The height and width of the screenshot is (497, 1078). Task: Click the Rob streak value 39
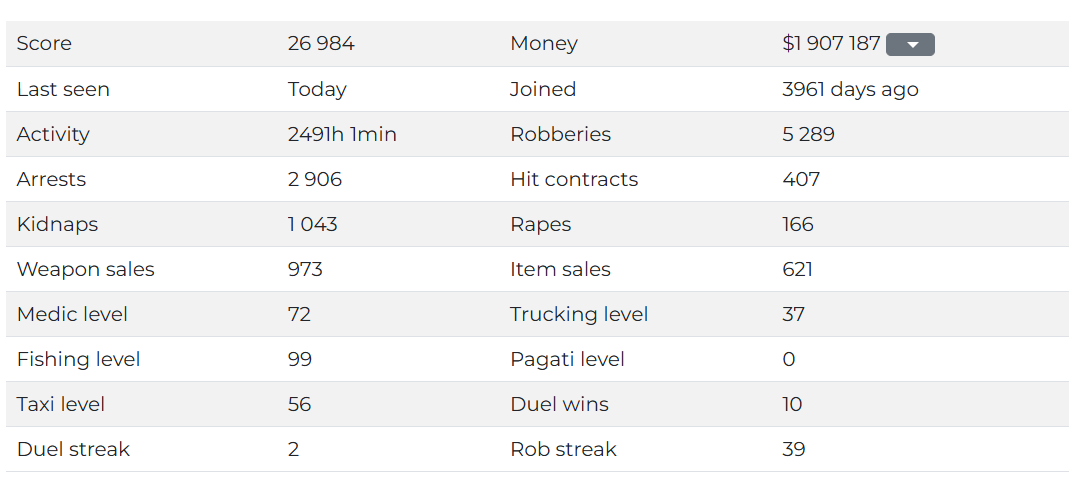coord(794,450)
